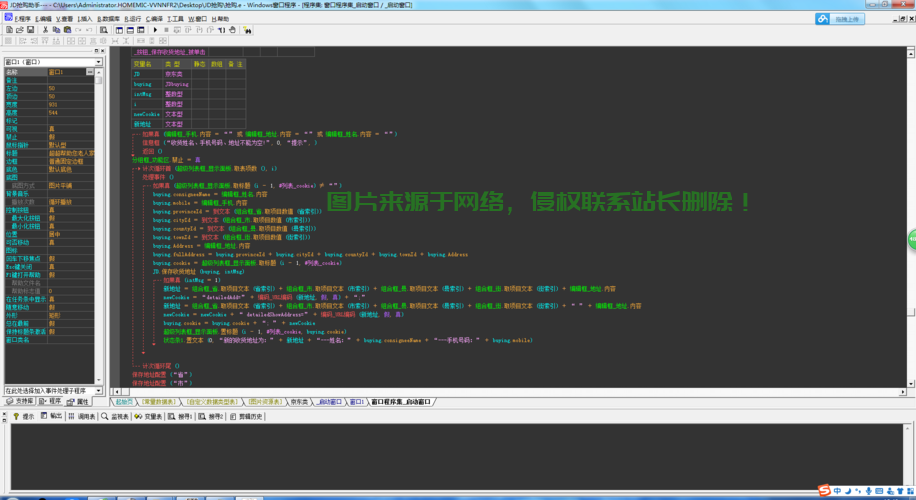Viewport: 916px width, 500px height.
Task: Switch to the 京东类 editor tab
Action: pyautogui.click(x=299, y=402)
